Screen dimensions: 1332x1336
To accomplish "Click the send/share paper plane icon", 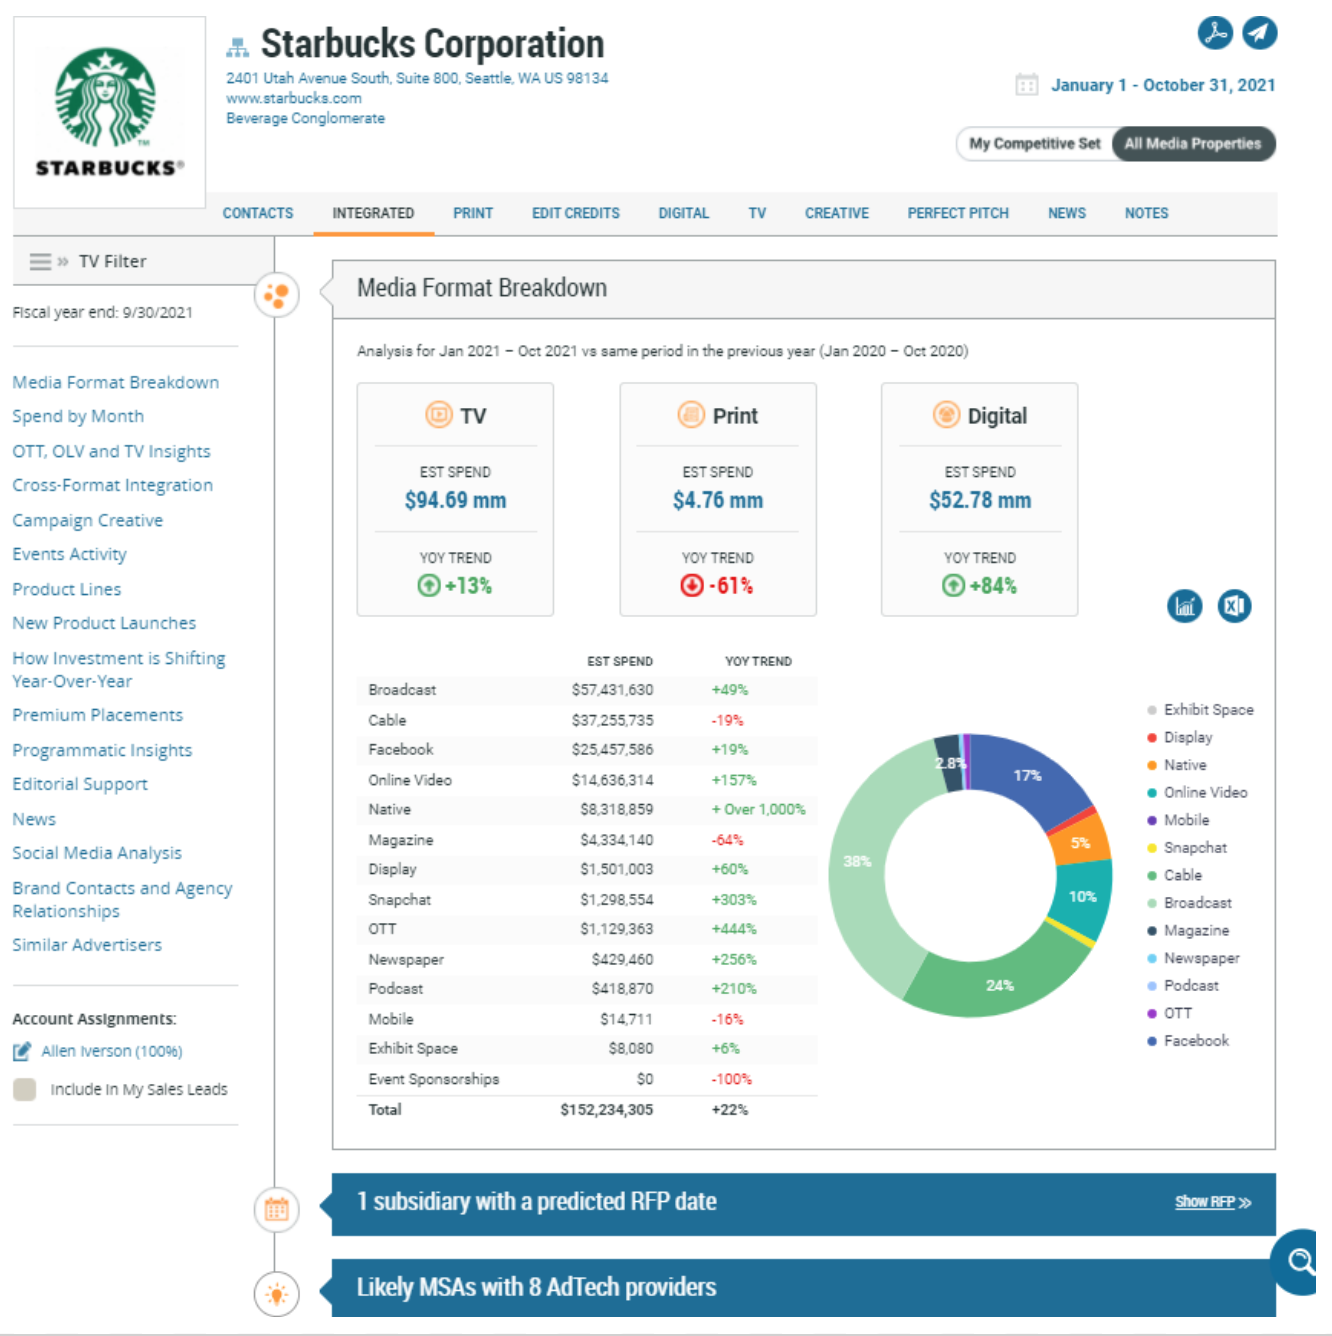I will pos(1260,32).
